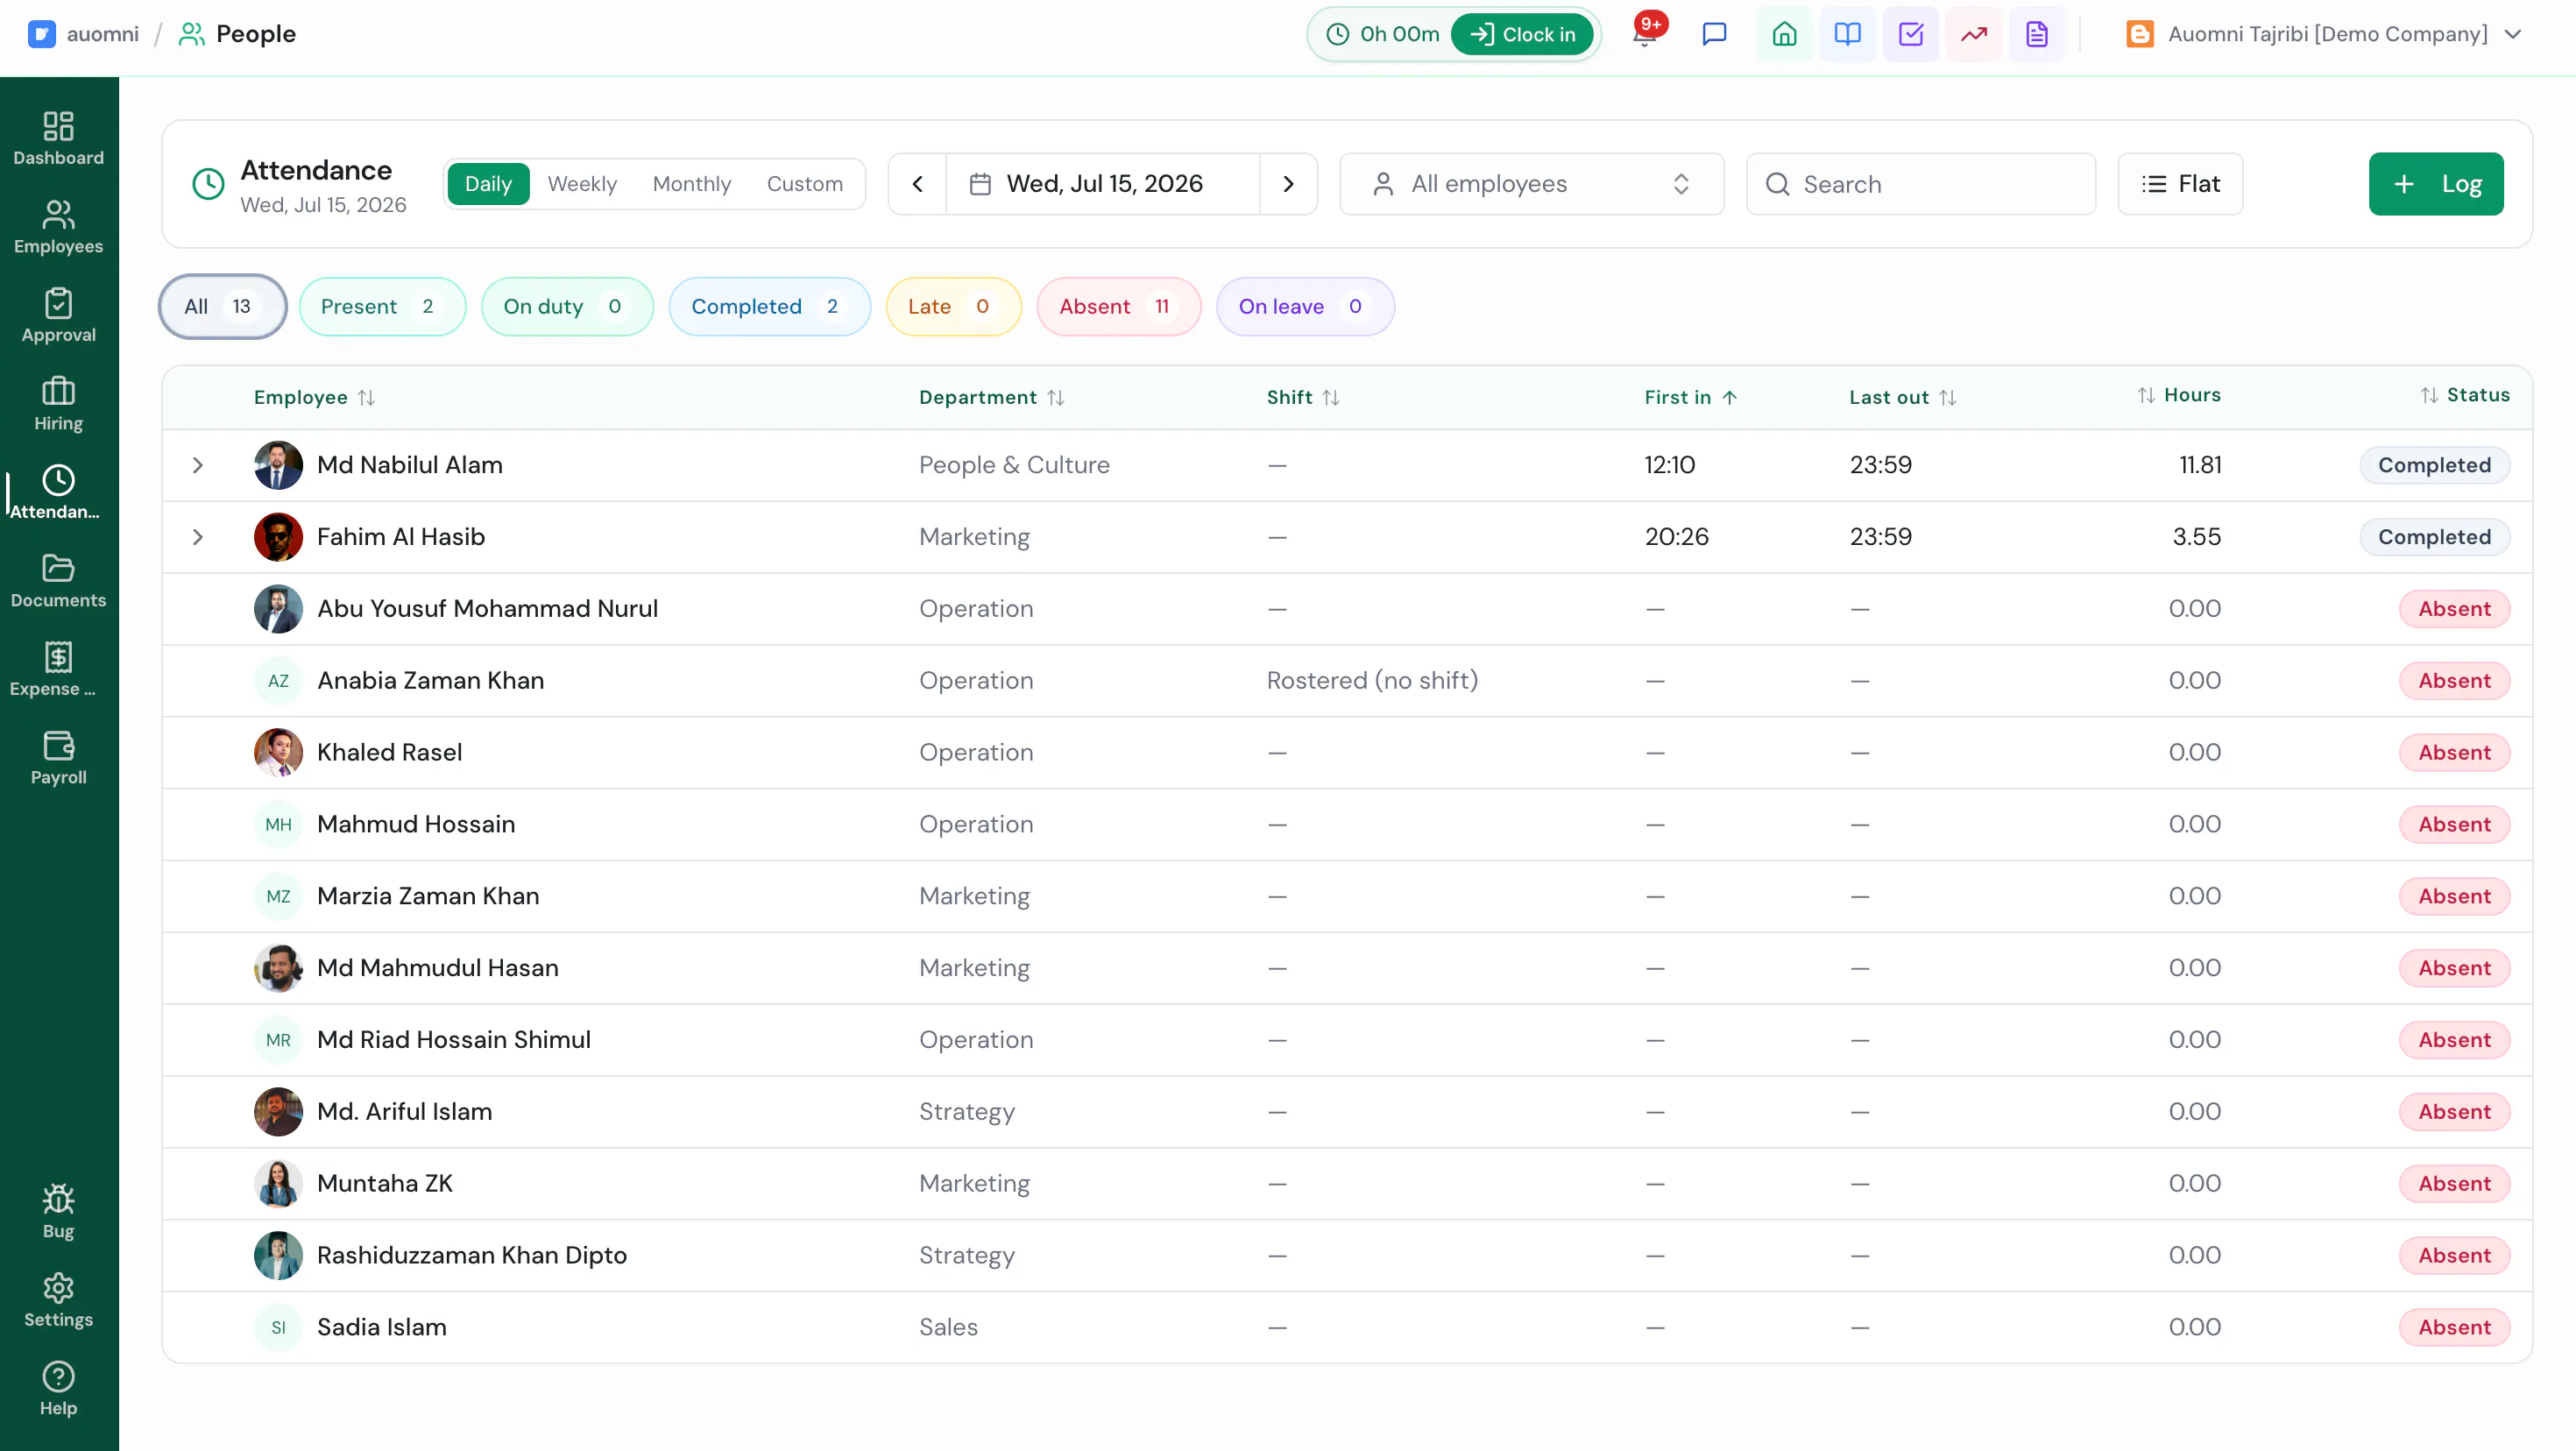The width and height of the screenshot is (2576, 1451).
Task: Expand Fahim Al Hasib's row
Action: [x=198, y=537]
